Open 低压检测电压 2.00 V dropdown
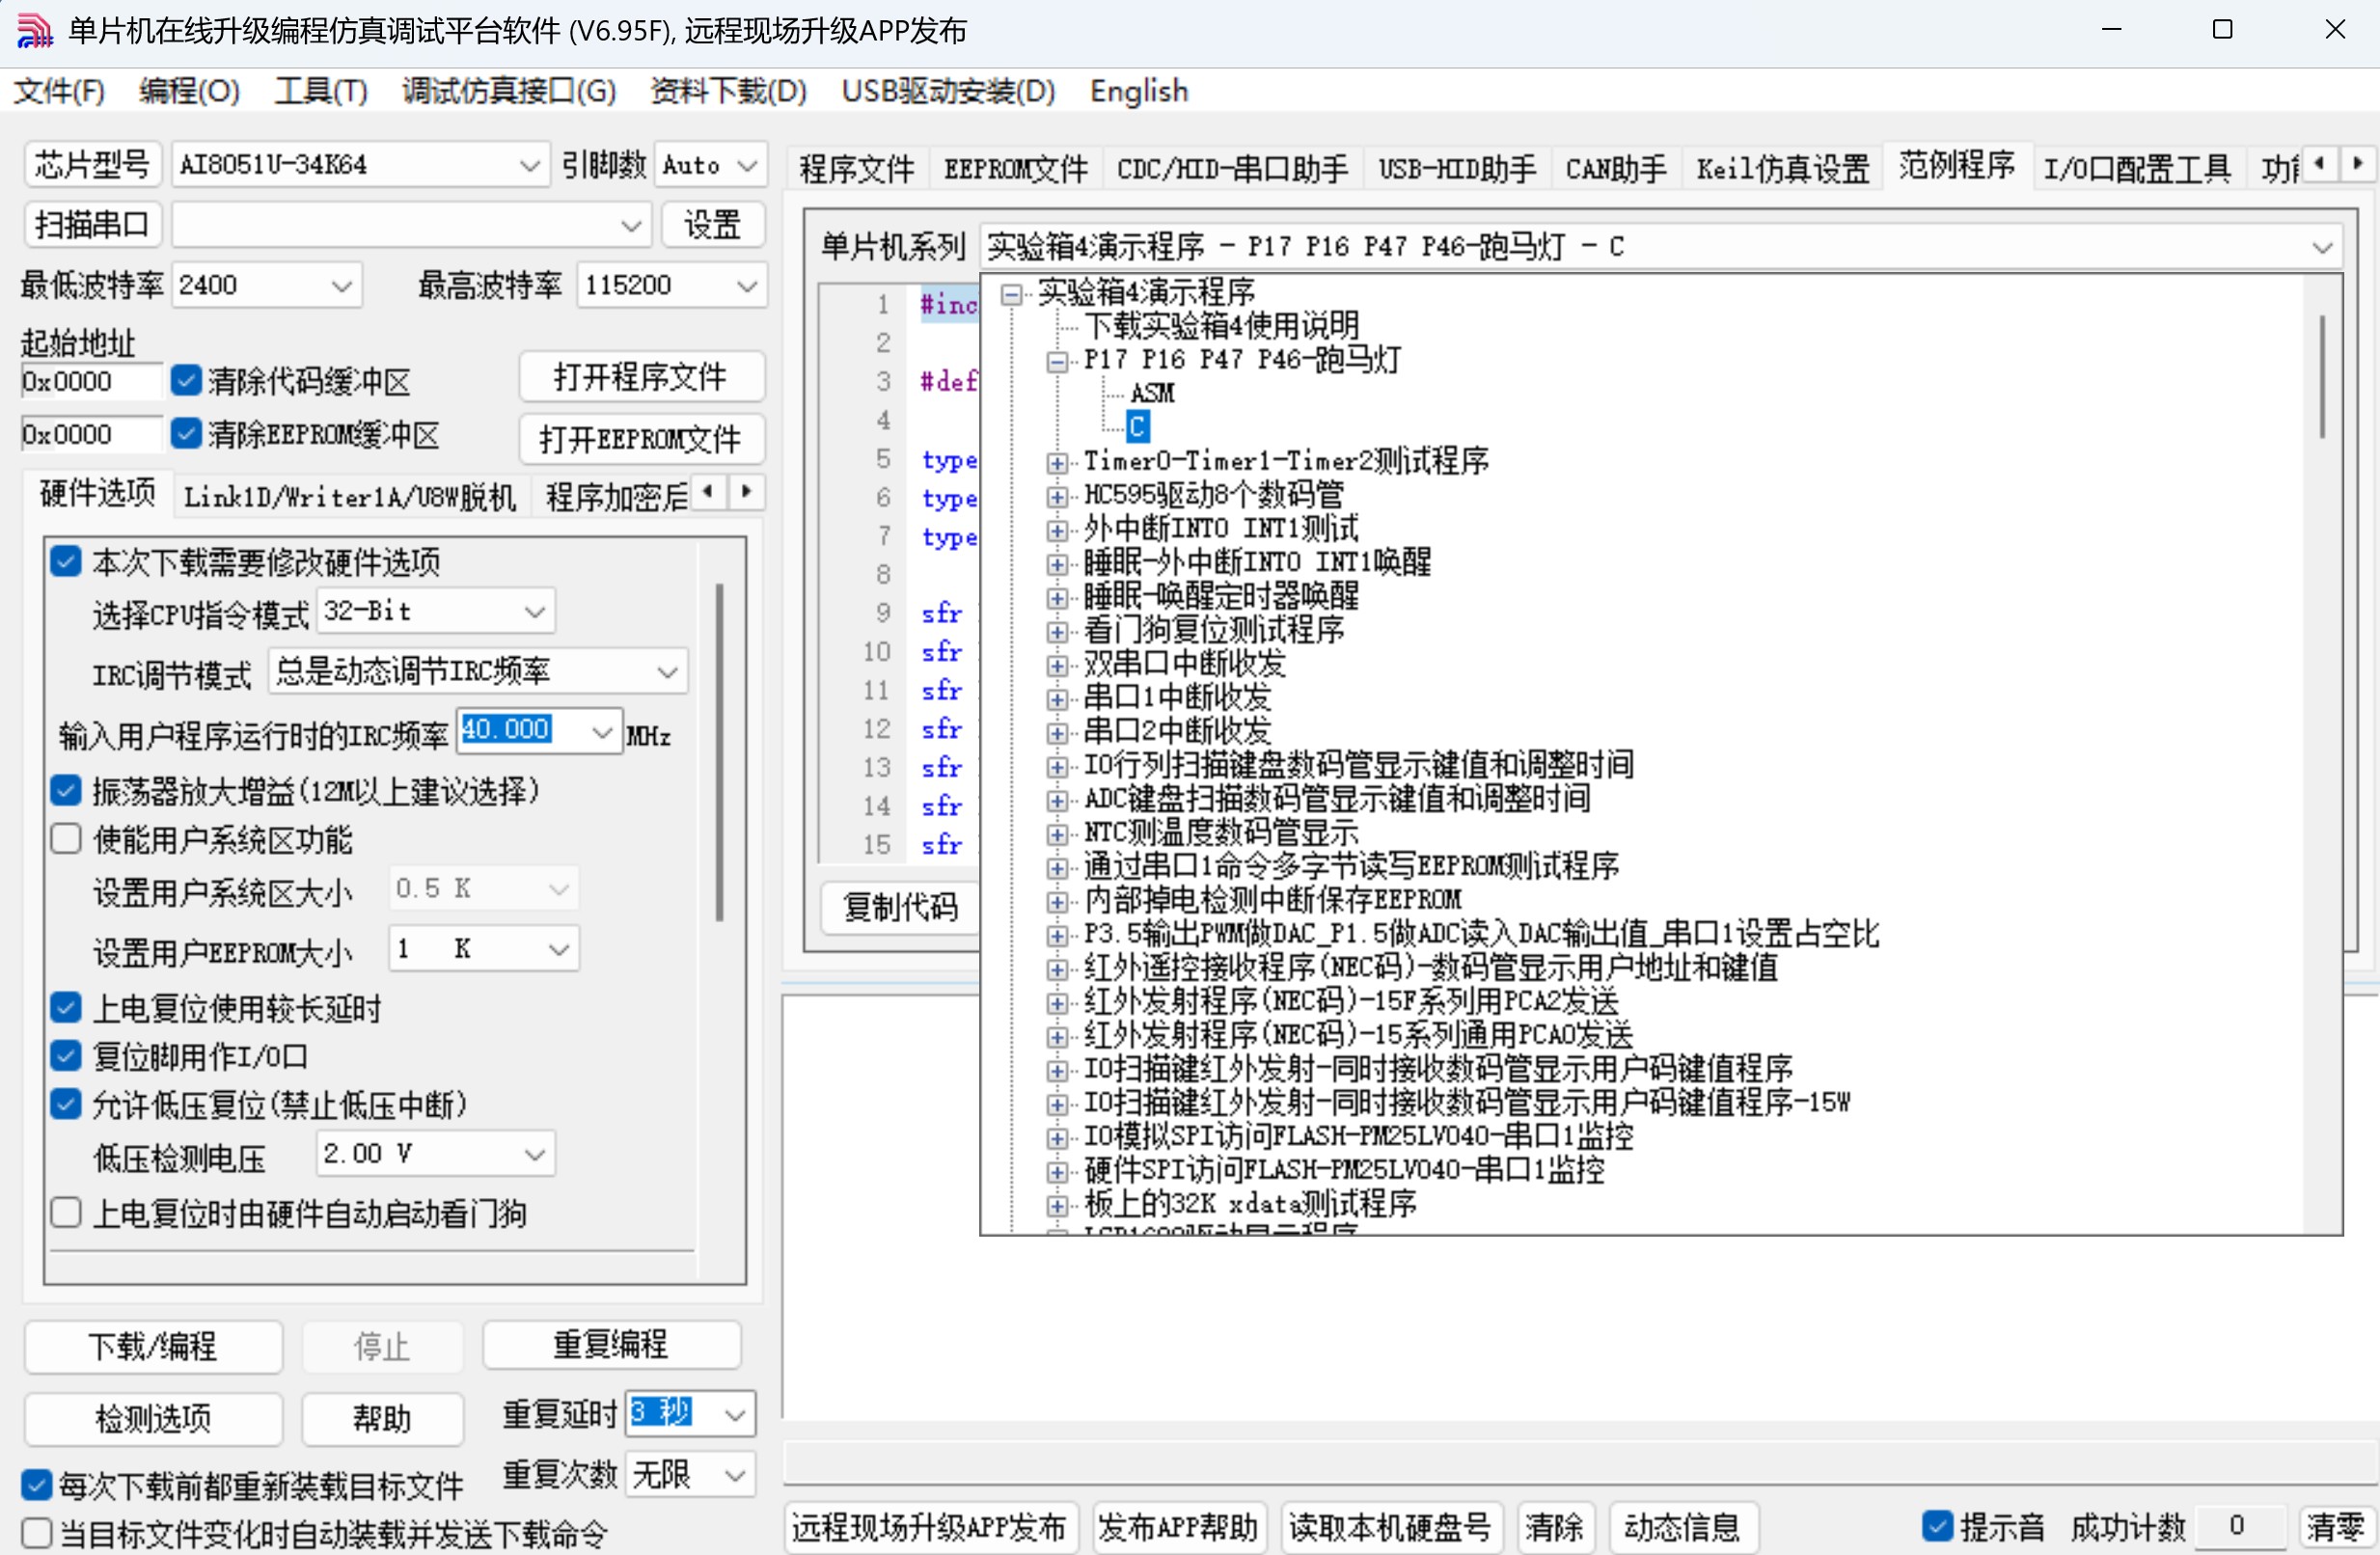 535,1154
